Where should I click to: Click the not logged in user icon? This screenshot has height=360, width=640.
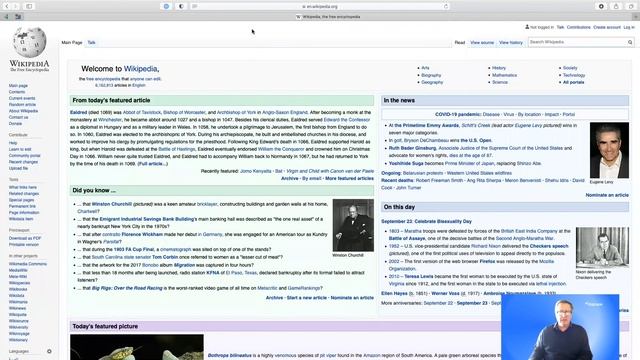pyautogui.click(x=527, y=27)
